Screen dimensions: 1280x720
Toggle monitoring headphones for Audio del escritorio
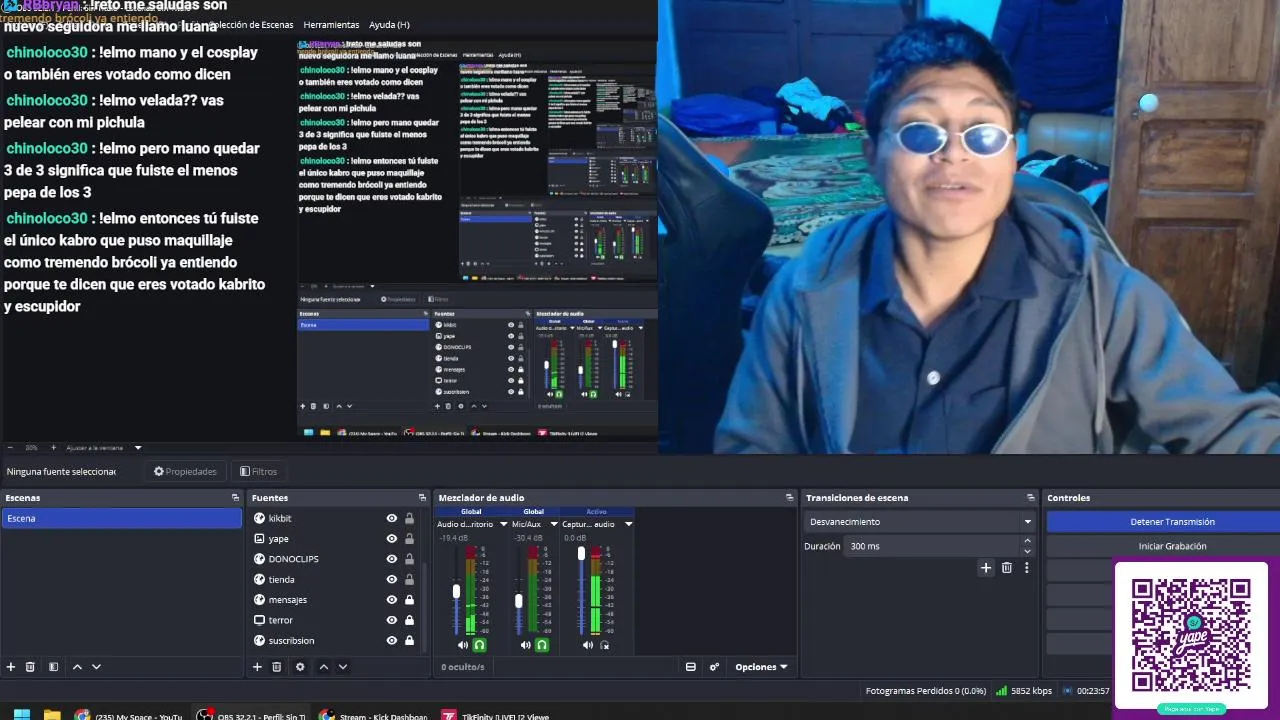(x=479, y=645)
